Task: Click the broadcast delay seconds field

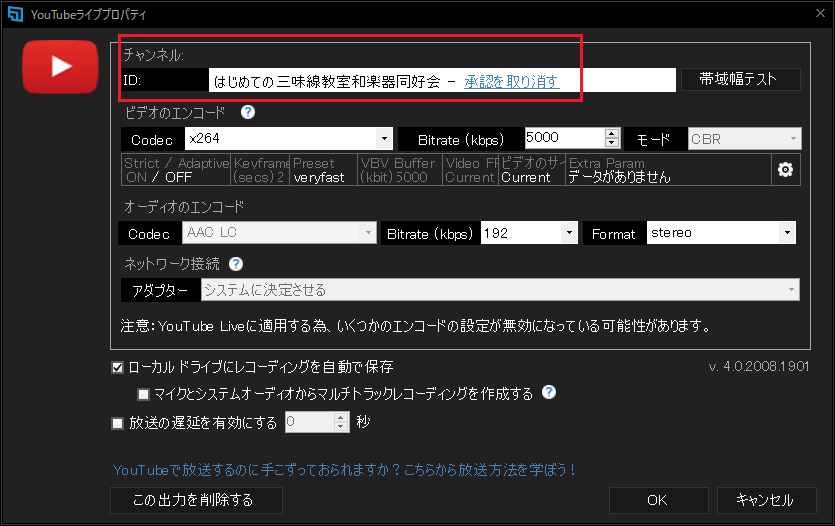Action: point(310,422)
